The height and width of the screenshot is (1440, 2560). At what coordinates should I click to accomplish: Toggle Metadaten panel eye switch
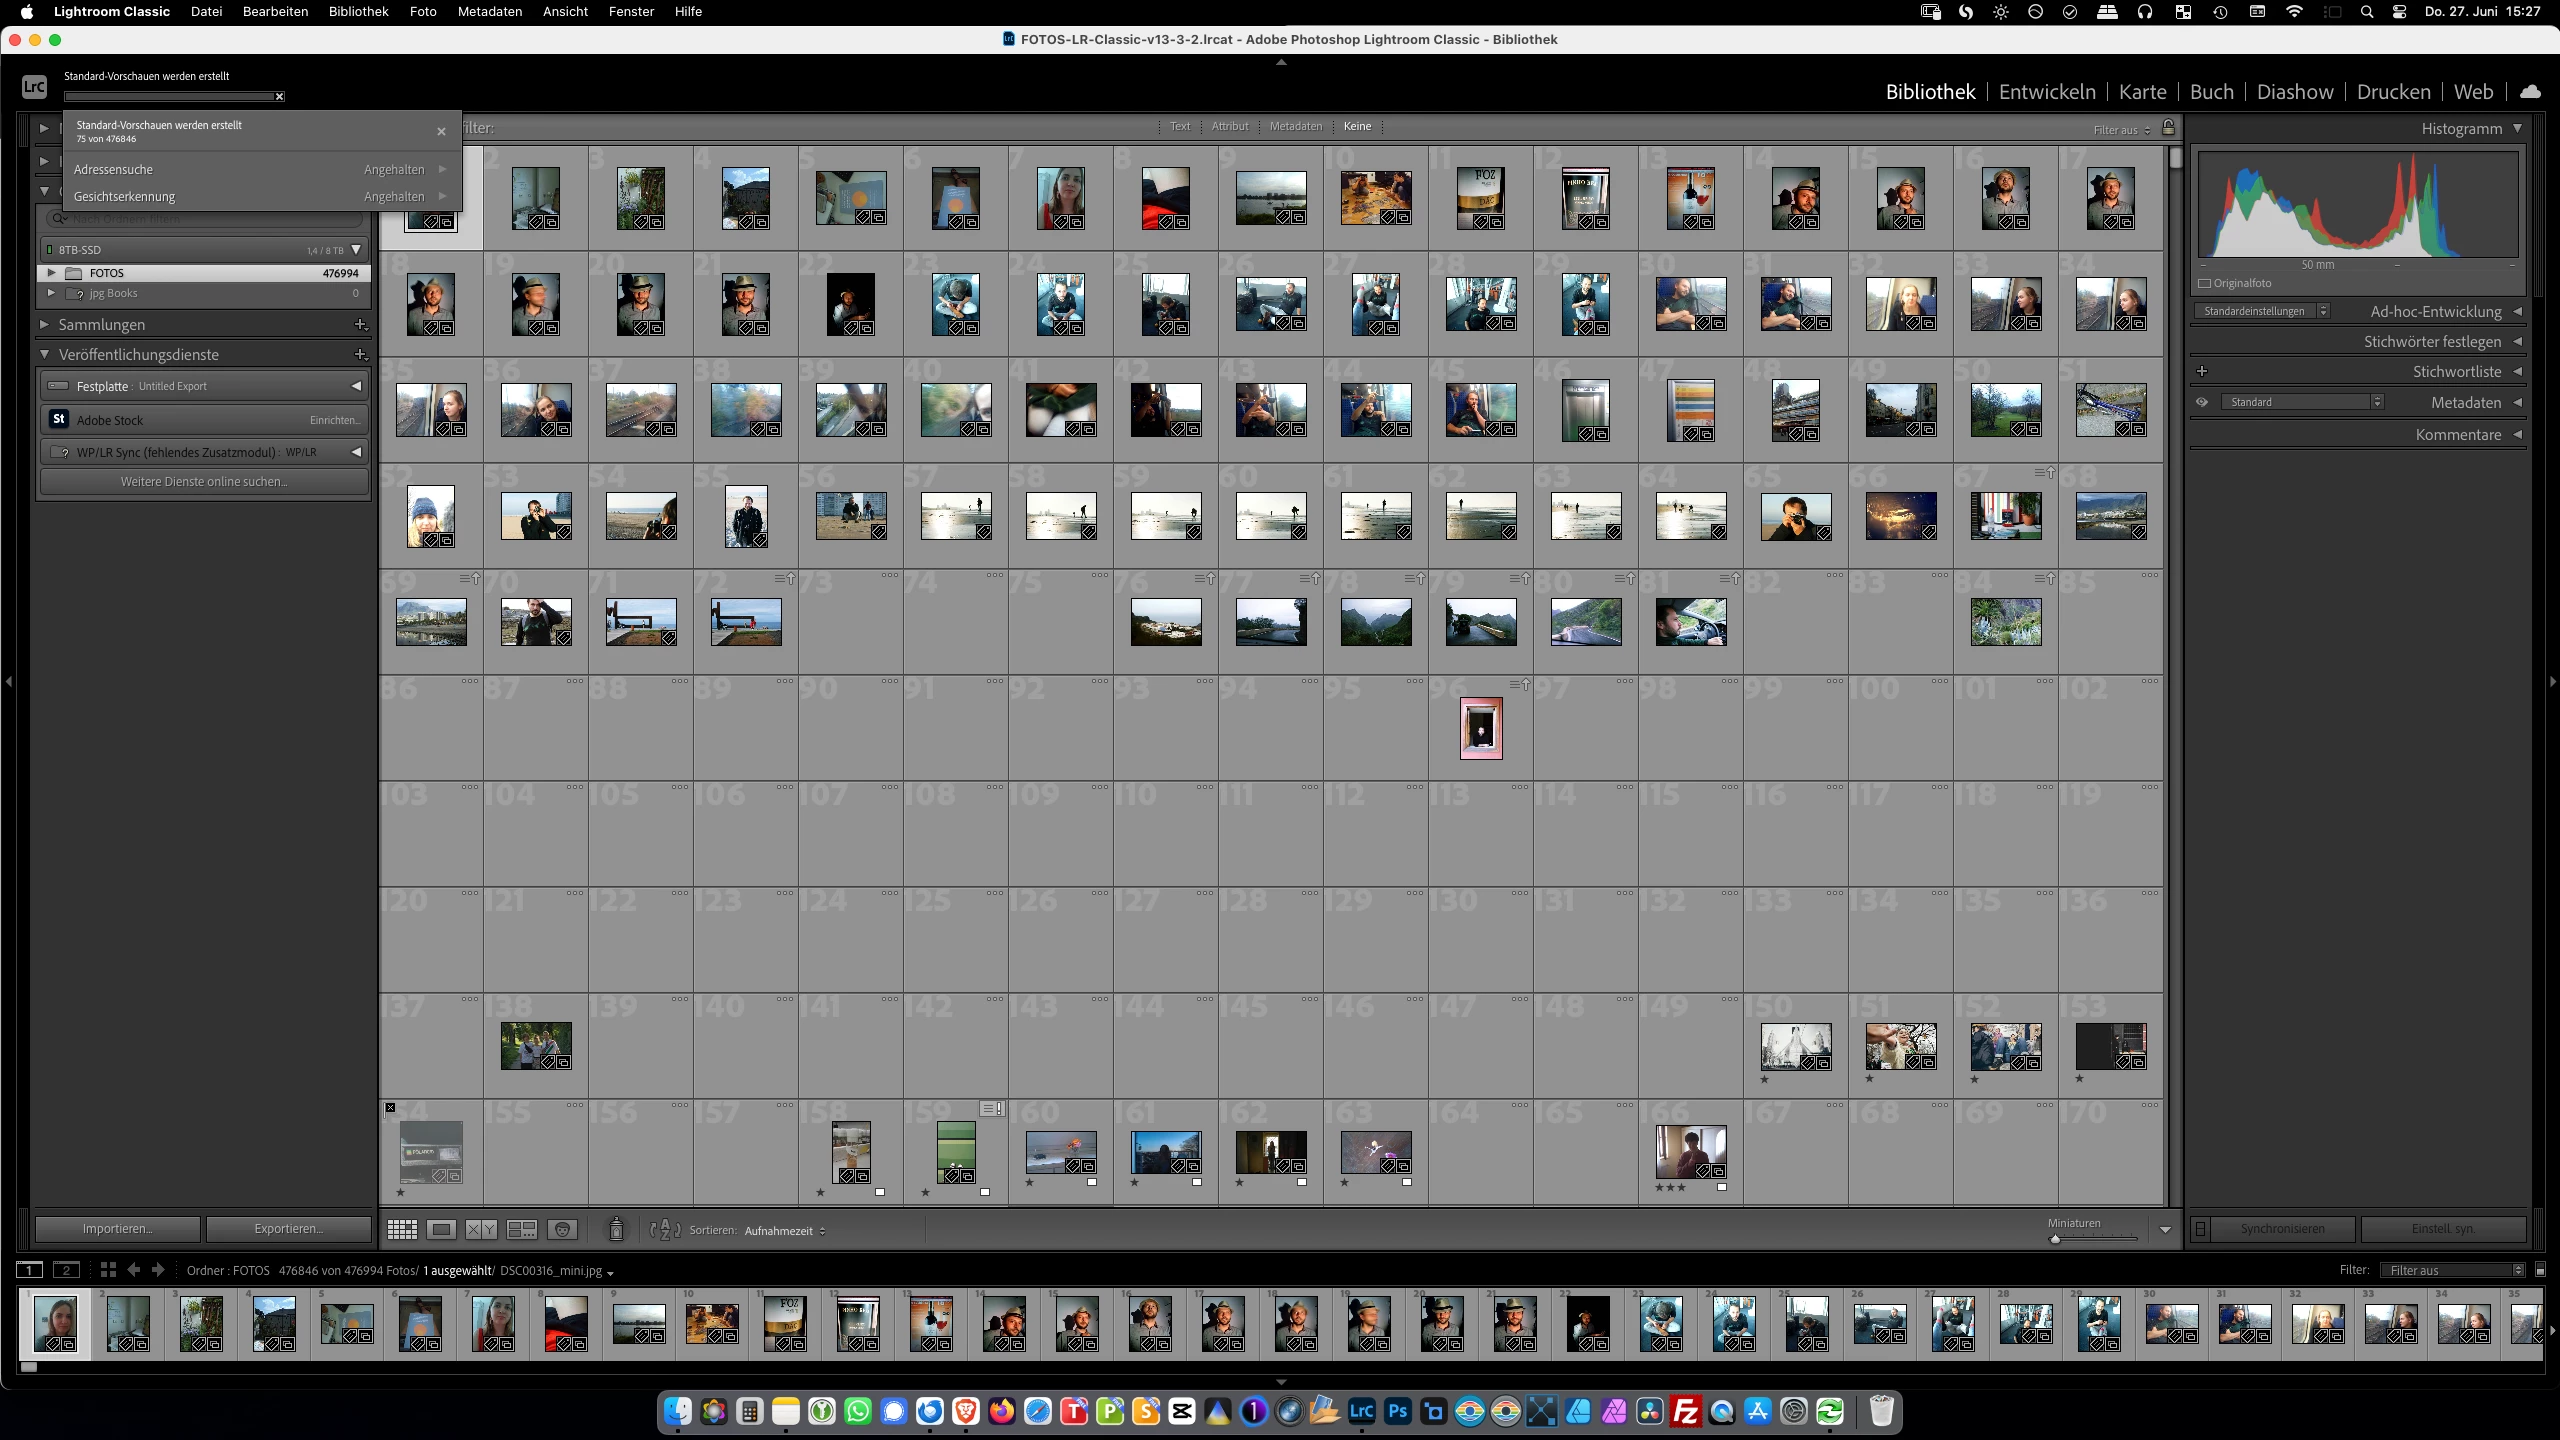point(2202,402)
